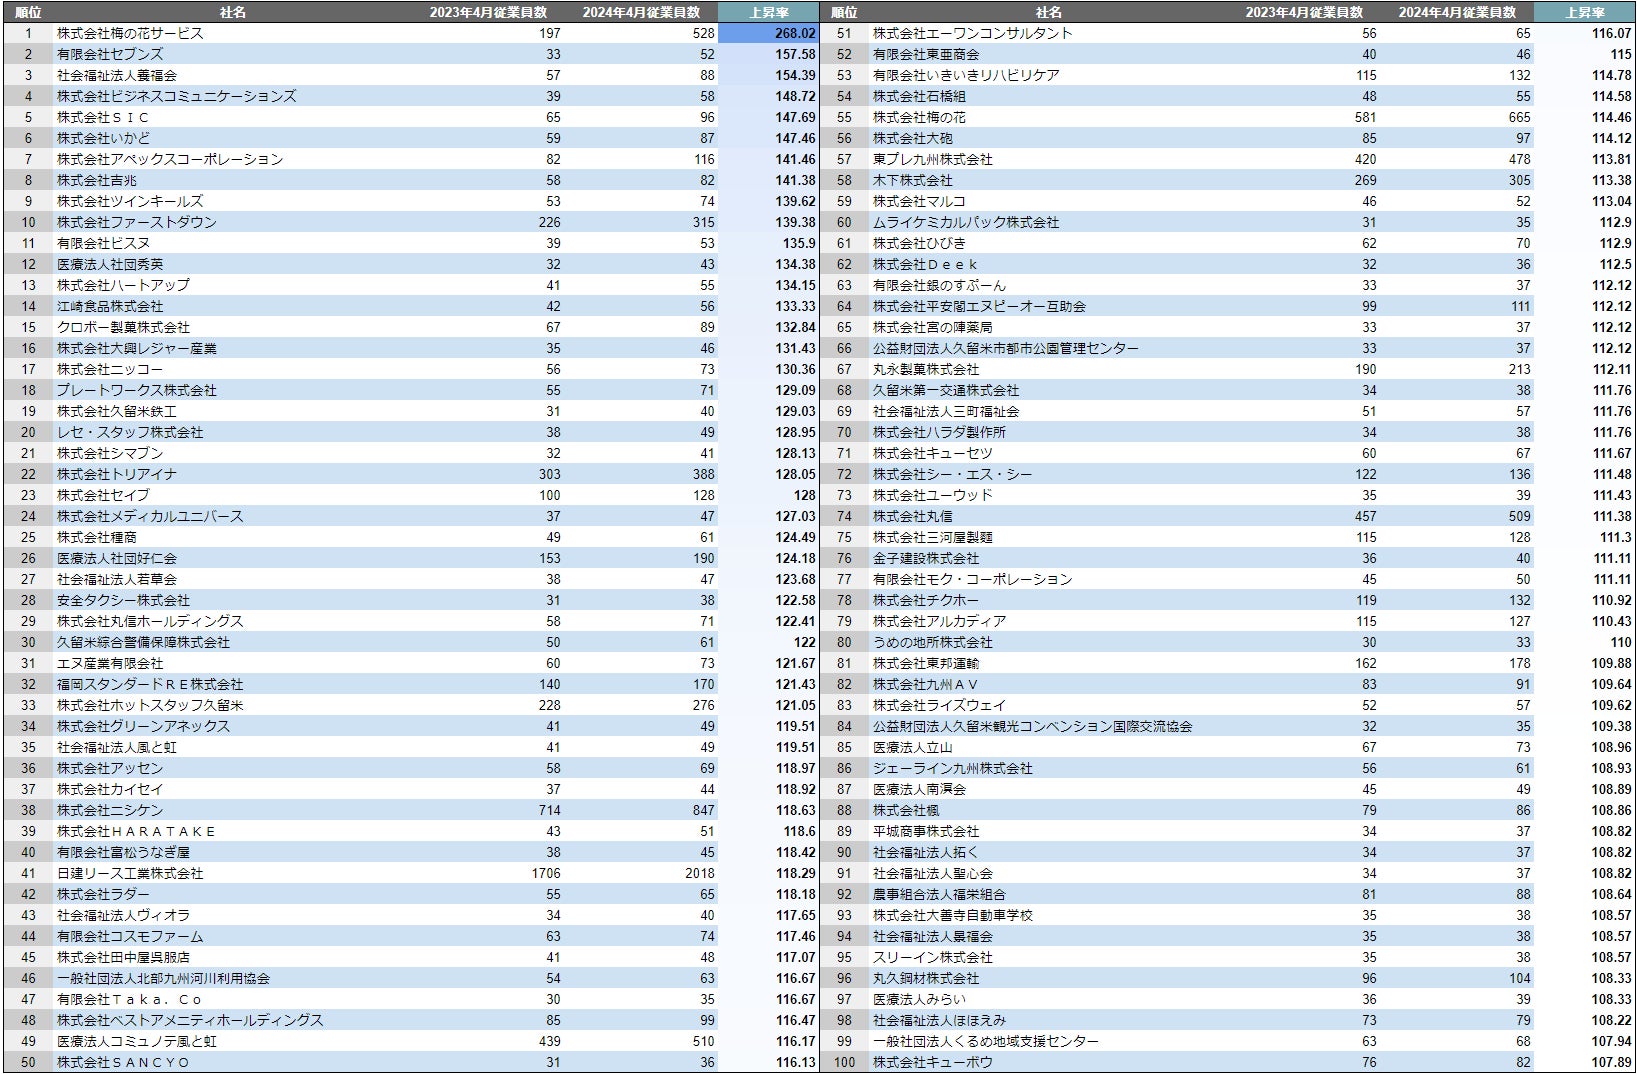Click company name 株式会社ラダー
The width and height of the screenshot is (1637, 1074).
[103, 894]
